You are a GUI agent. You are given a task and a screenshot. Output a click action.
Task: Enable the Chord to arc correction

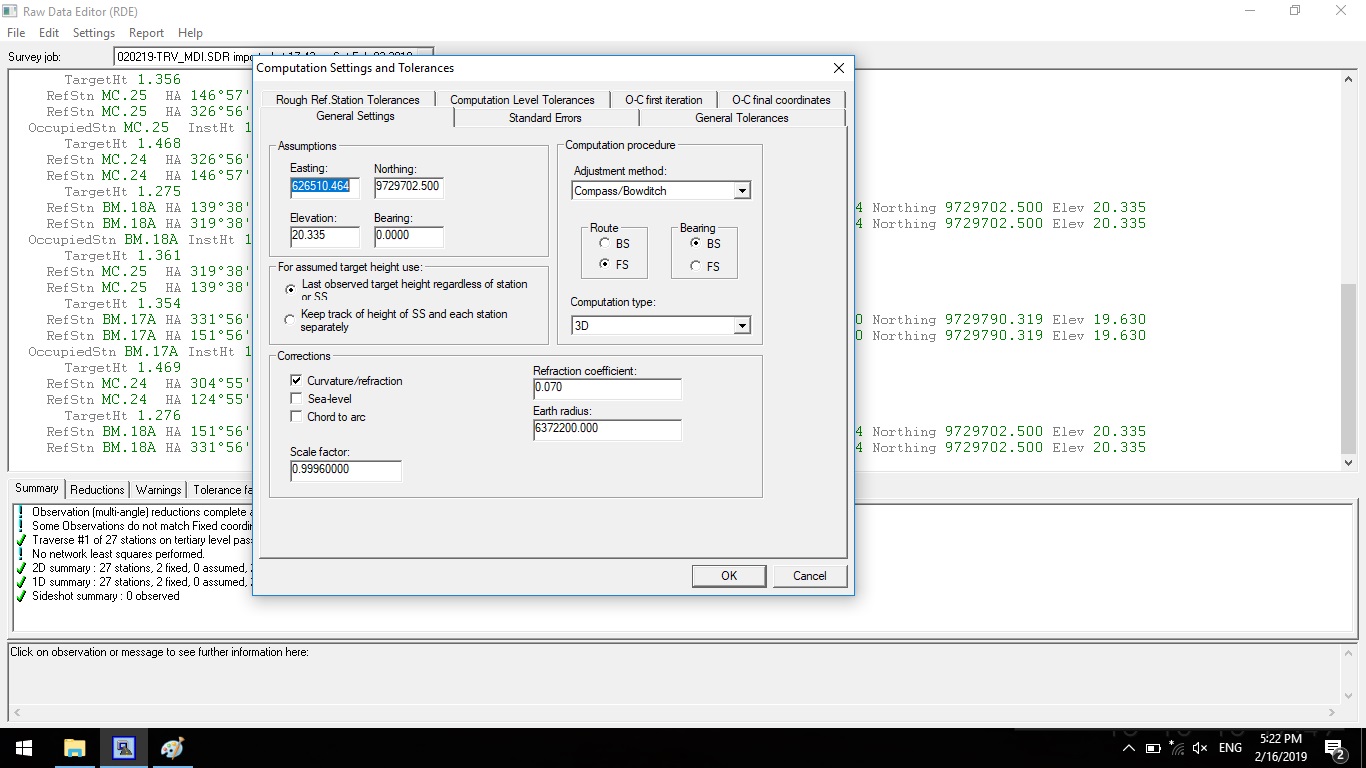[x=296, y=417]
